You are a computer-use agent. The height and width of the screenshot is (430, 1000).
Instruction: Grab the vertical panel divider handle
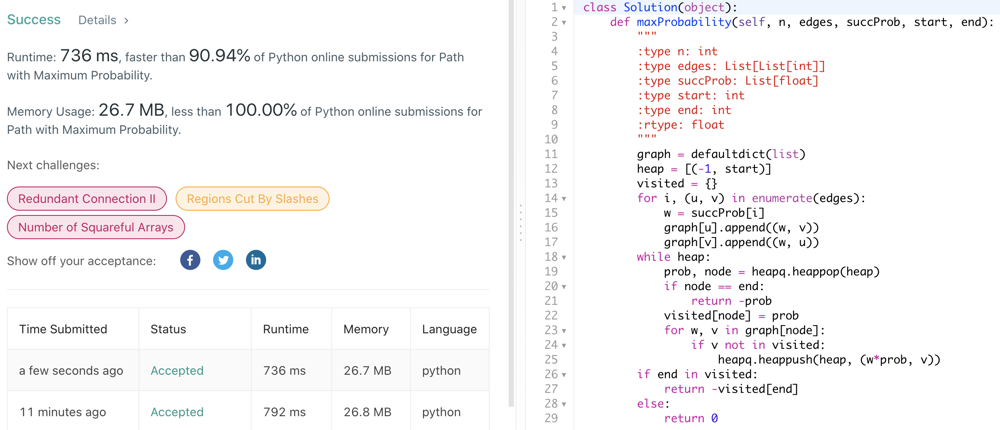tap(521, 223)
